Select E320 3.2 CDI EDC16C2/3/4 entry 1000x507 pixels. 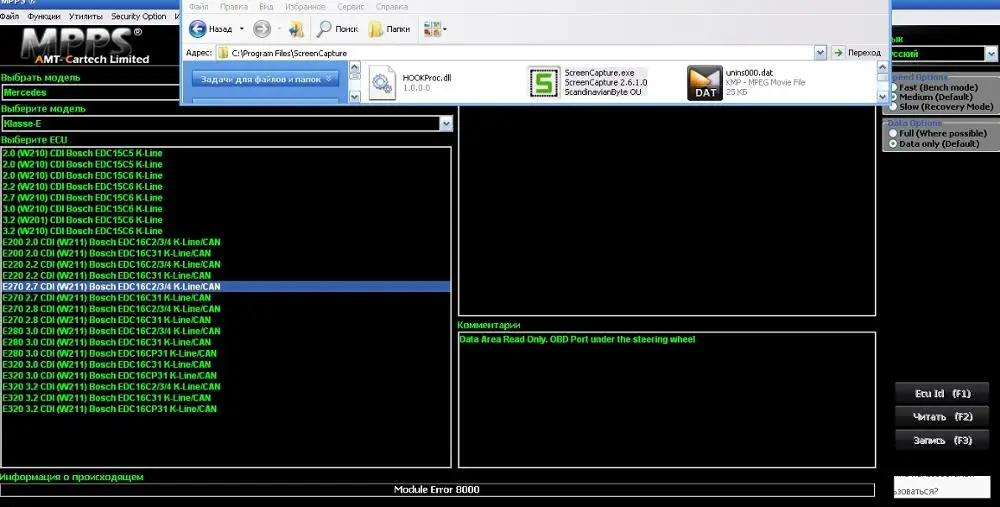tap(112, 386)
